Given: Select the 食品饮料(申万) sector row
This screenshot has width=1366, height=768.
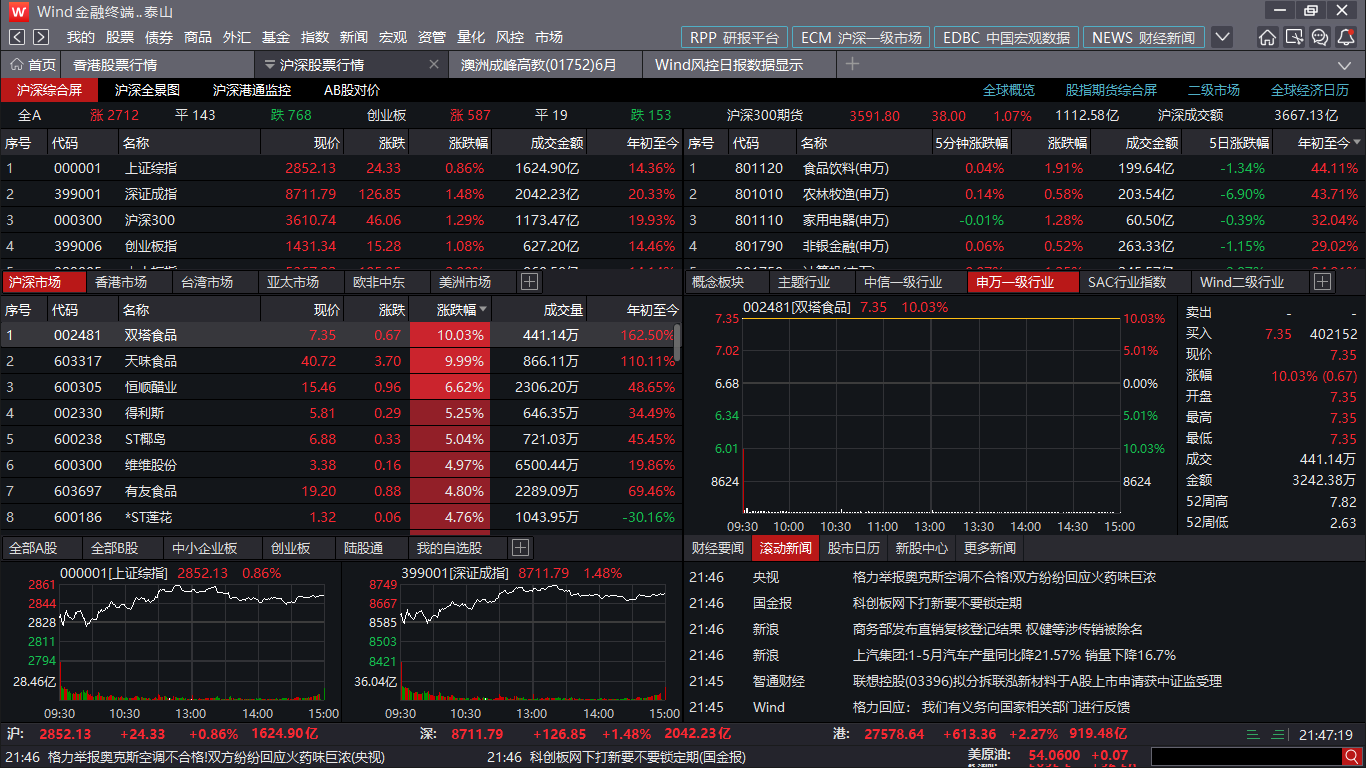Looking at the screenshot, I should click(x=1025, y=168).
